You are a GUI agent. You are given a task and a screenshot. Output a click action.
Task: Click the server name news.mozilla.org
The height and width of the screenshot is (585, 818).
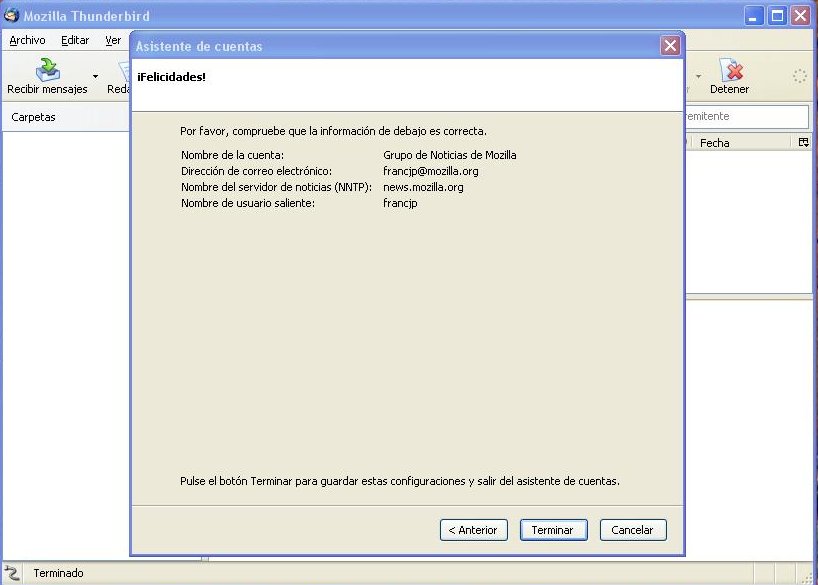point(423,187)
